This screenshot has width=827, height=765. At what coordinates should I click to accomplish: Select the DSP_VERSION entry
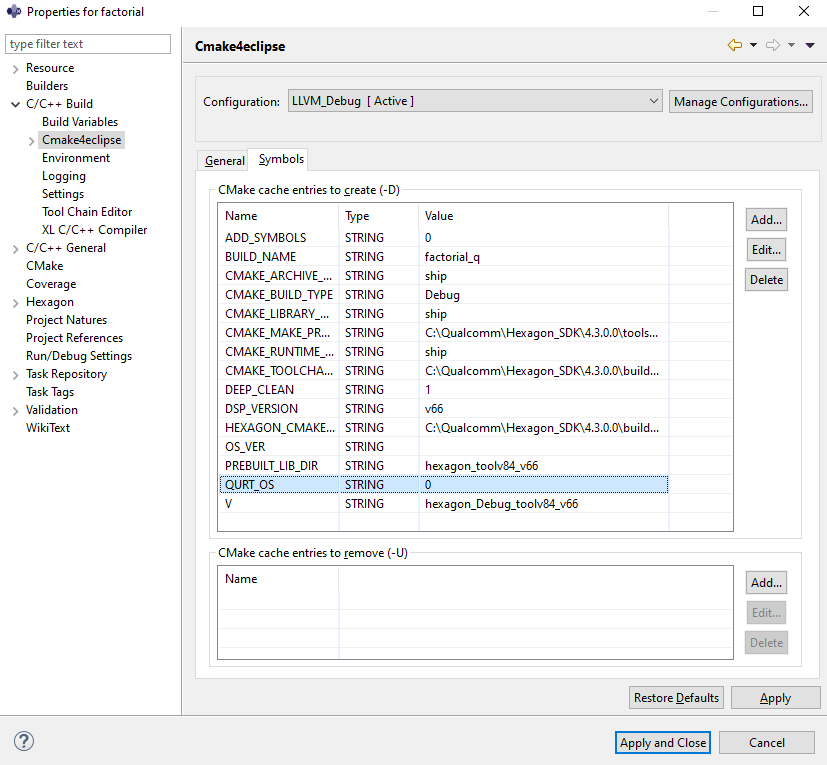(444, 408)
